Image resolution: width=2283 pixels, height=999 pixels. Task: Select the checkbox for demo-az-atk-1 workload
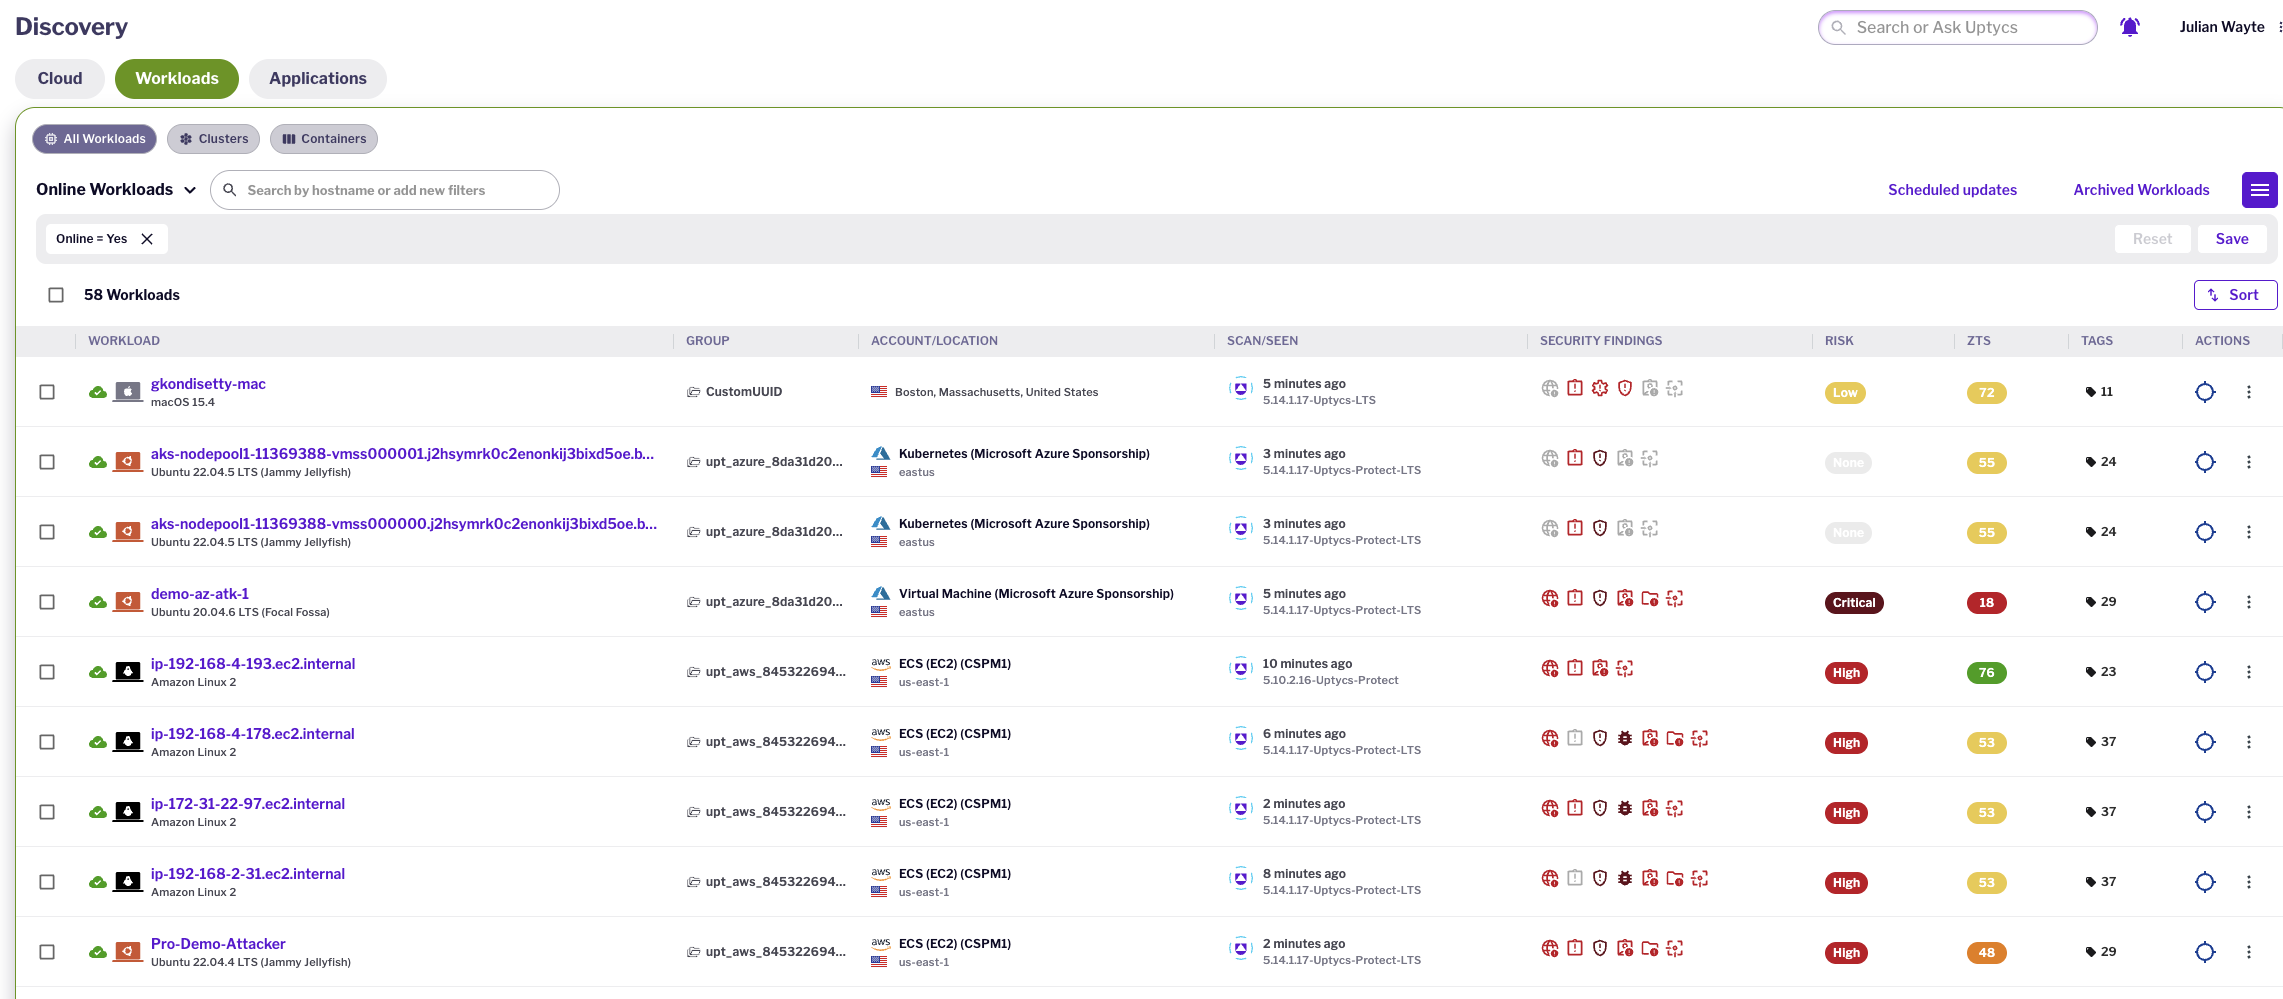click(x=47, y=602)
